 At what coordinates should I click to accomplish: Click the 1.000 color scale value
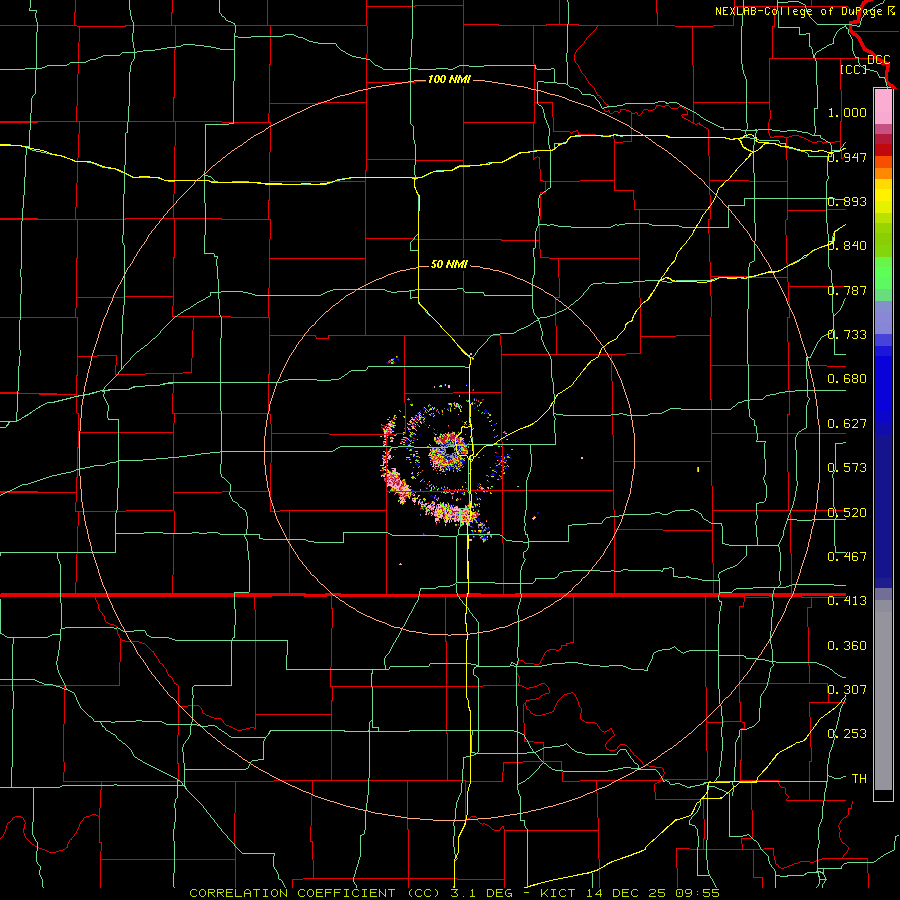(x=847, y=112)
